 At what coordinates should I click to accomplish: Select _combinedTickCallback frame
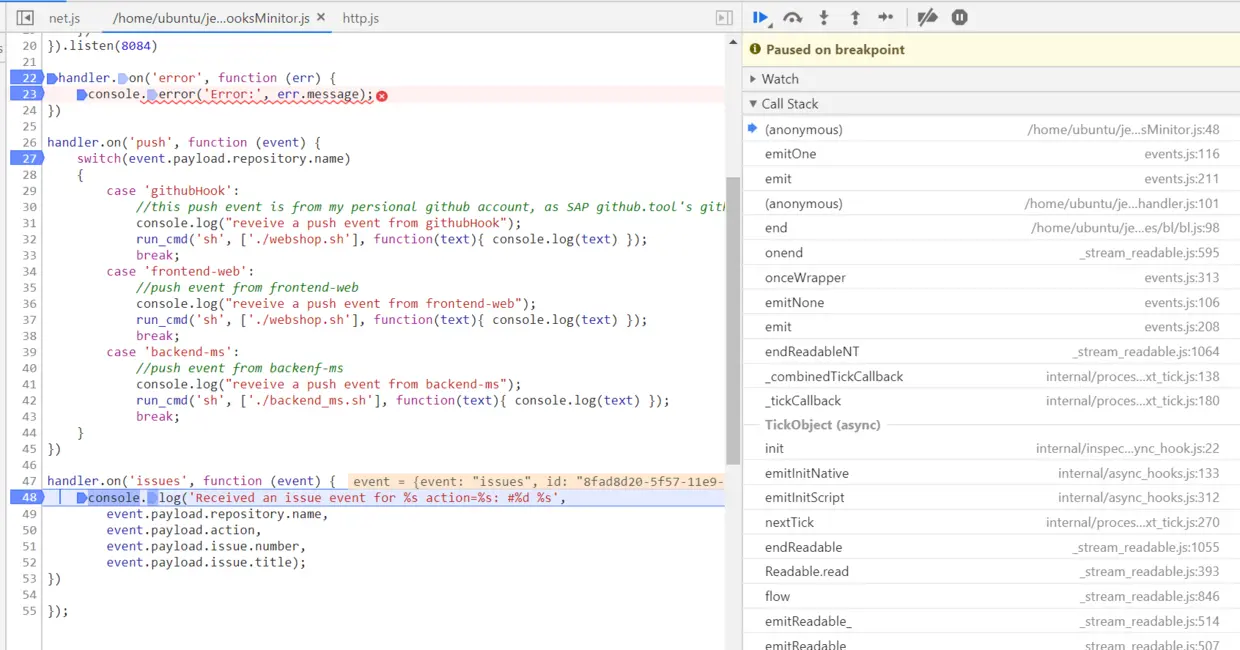pyautogui.click(x=991, y=377)
